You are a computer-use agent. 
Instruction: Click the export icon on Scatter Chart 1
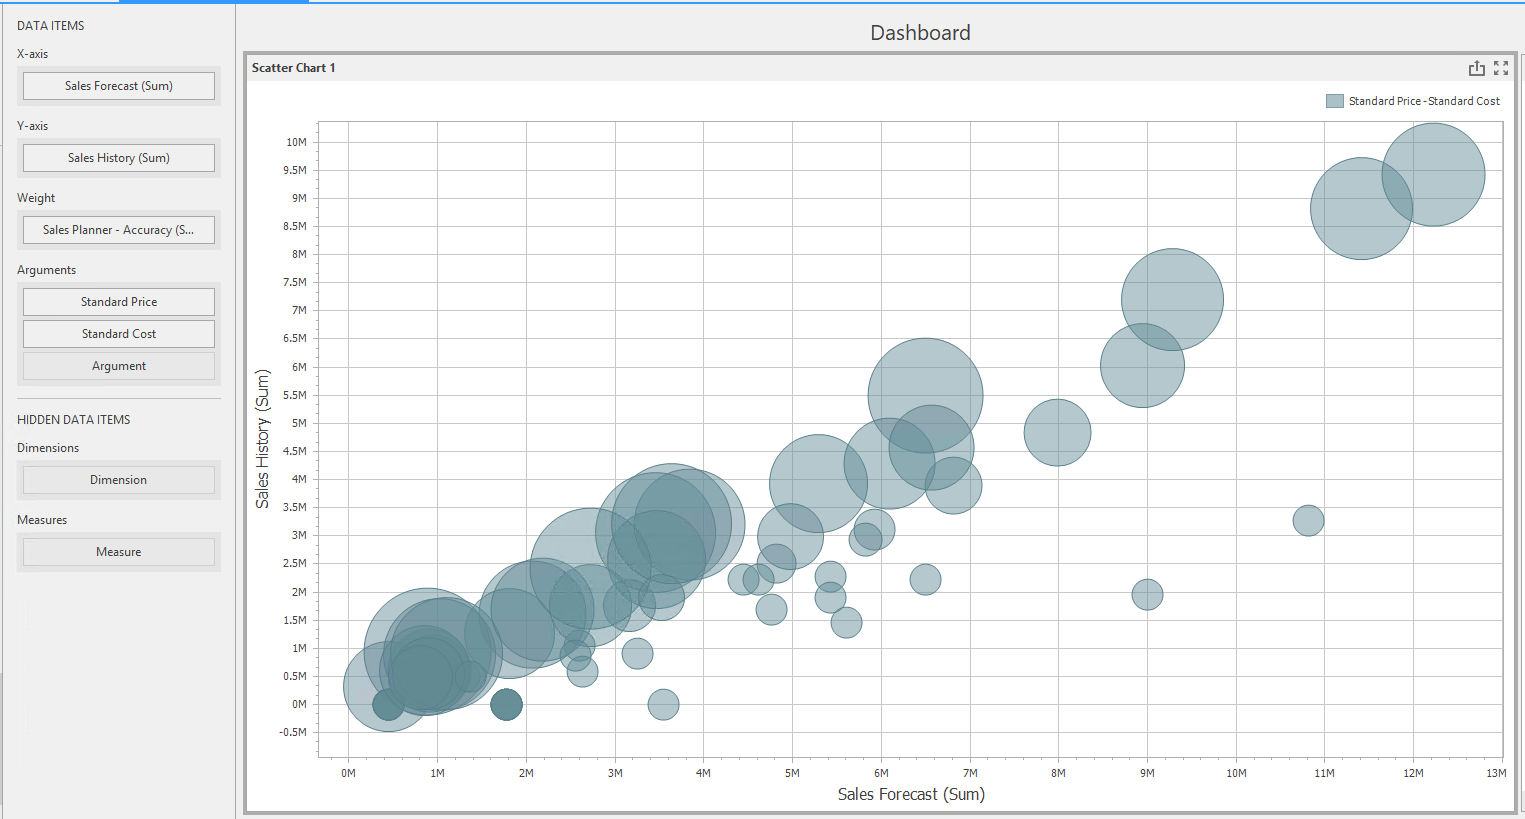pos(1476,68)
